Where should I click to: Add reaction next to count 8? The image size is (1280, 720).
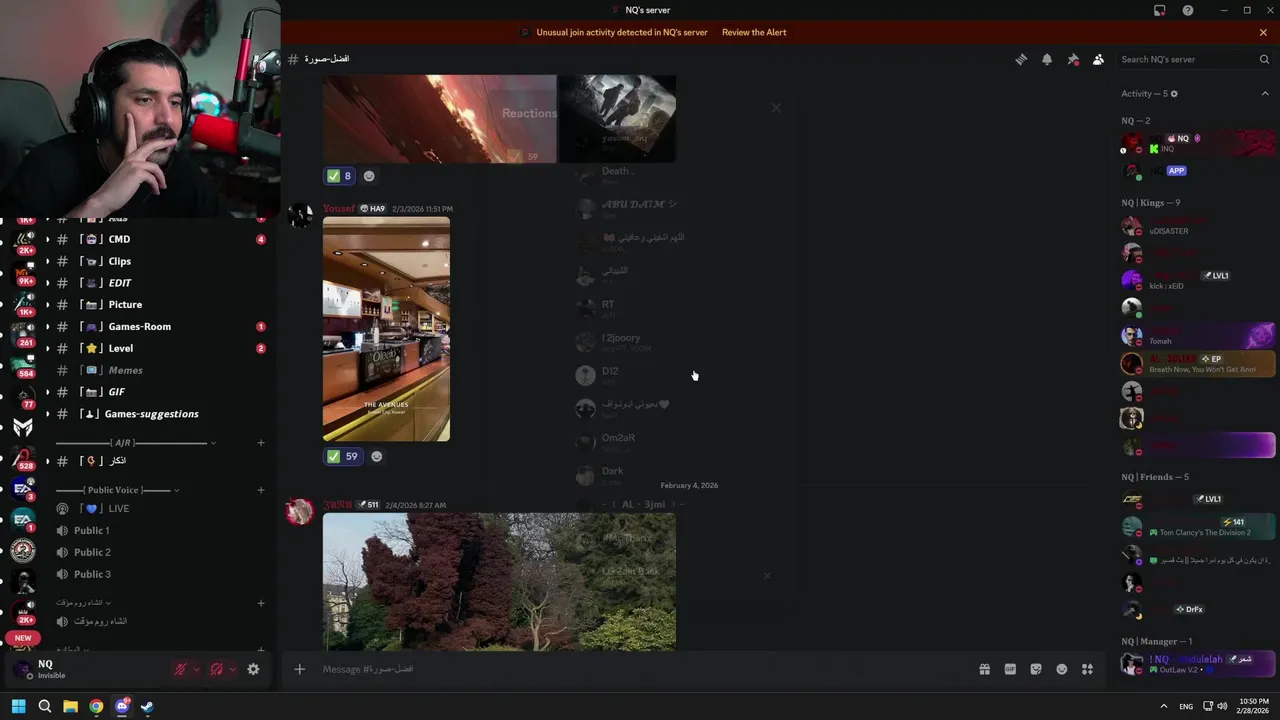click(x=369, y=176)
